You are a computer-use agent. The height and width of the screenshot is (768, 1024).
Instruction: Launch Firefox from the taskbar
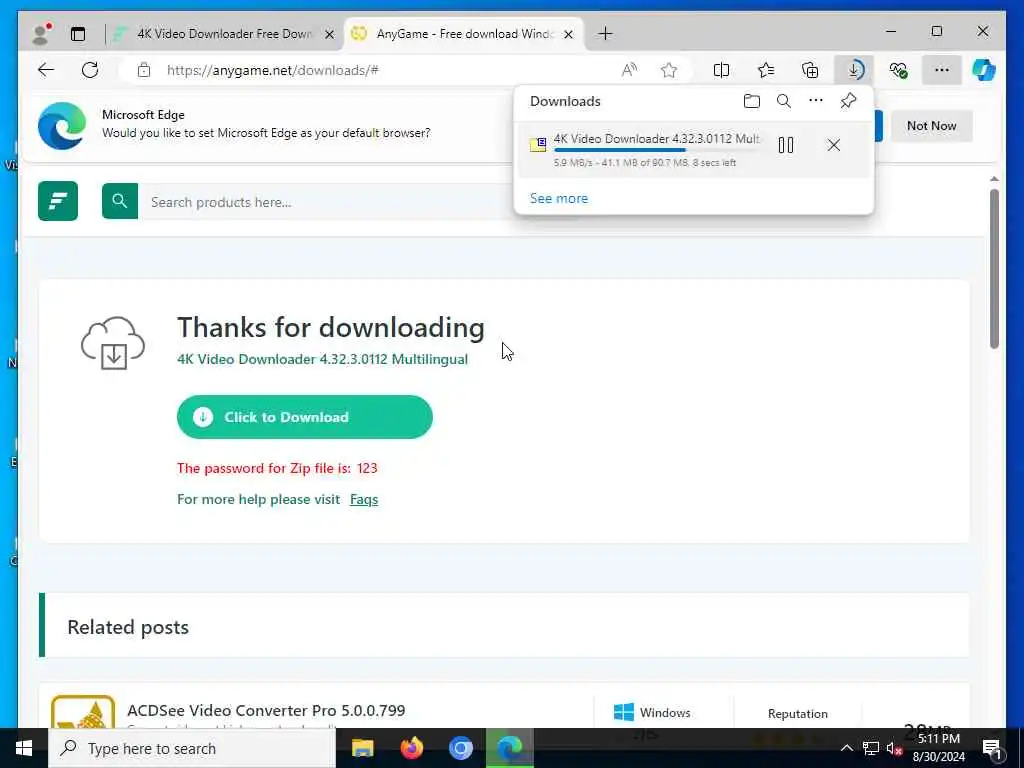[x=411, y=748]
